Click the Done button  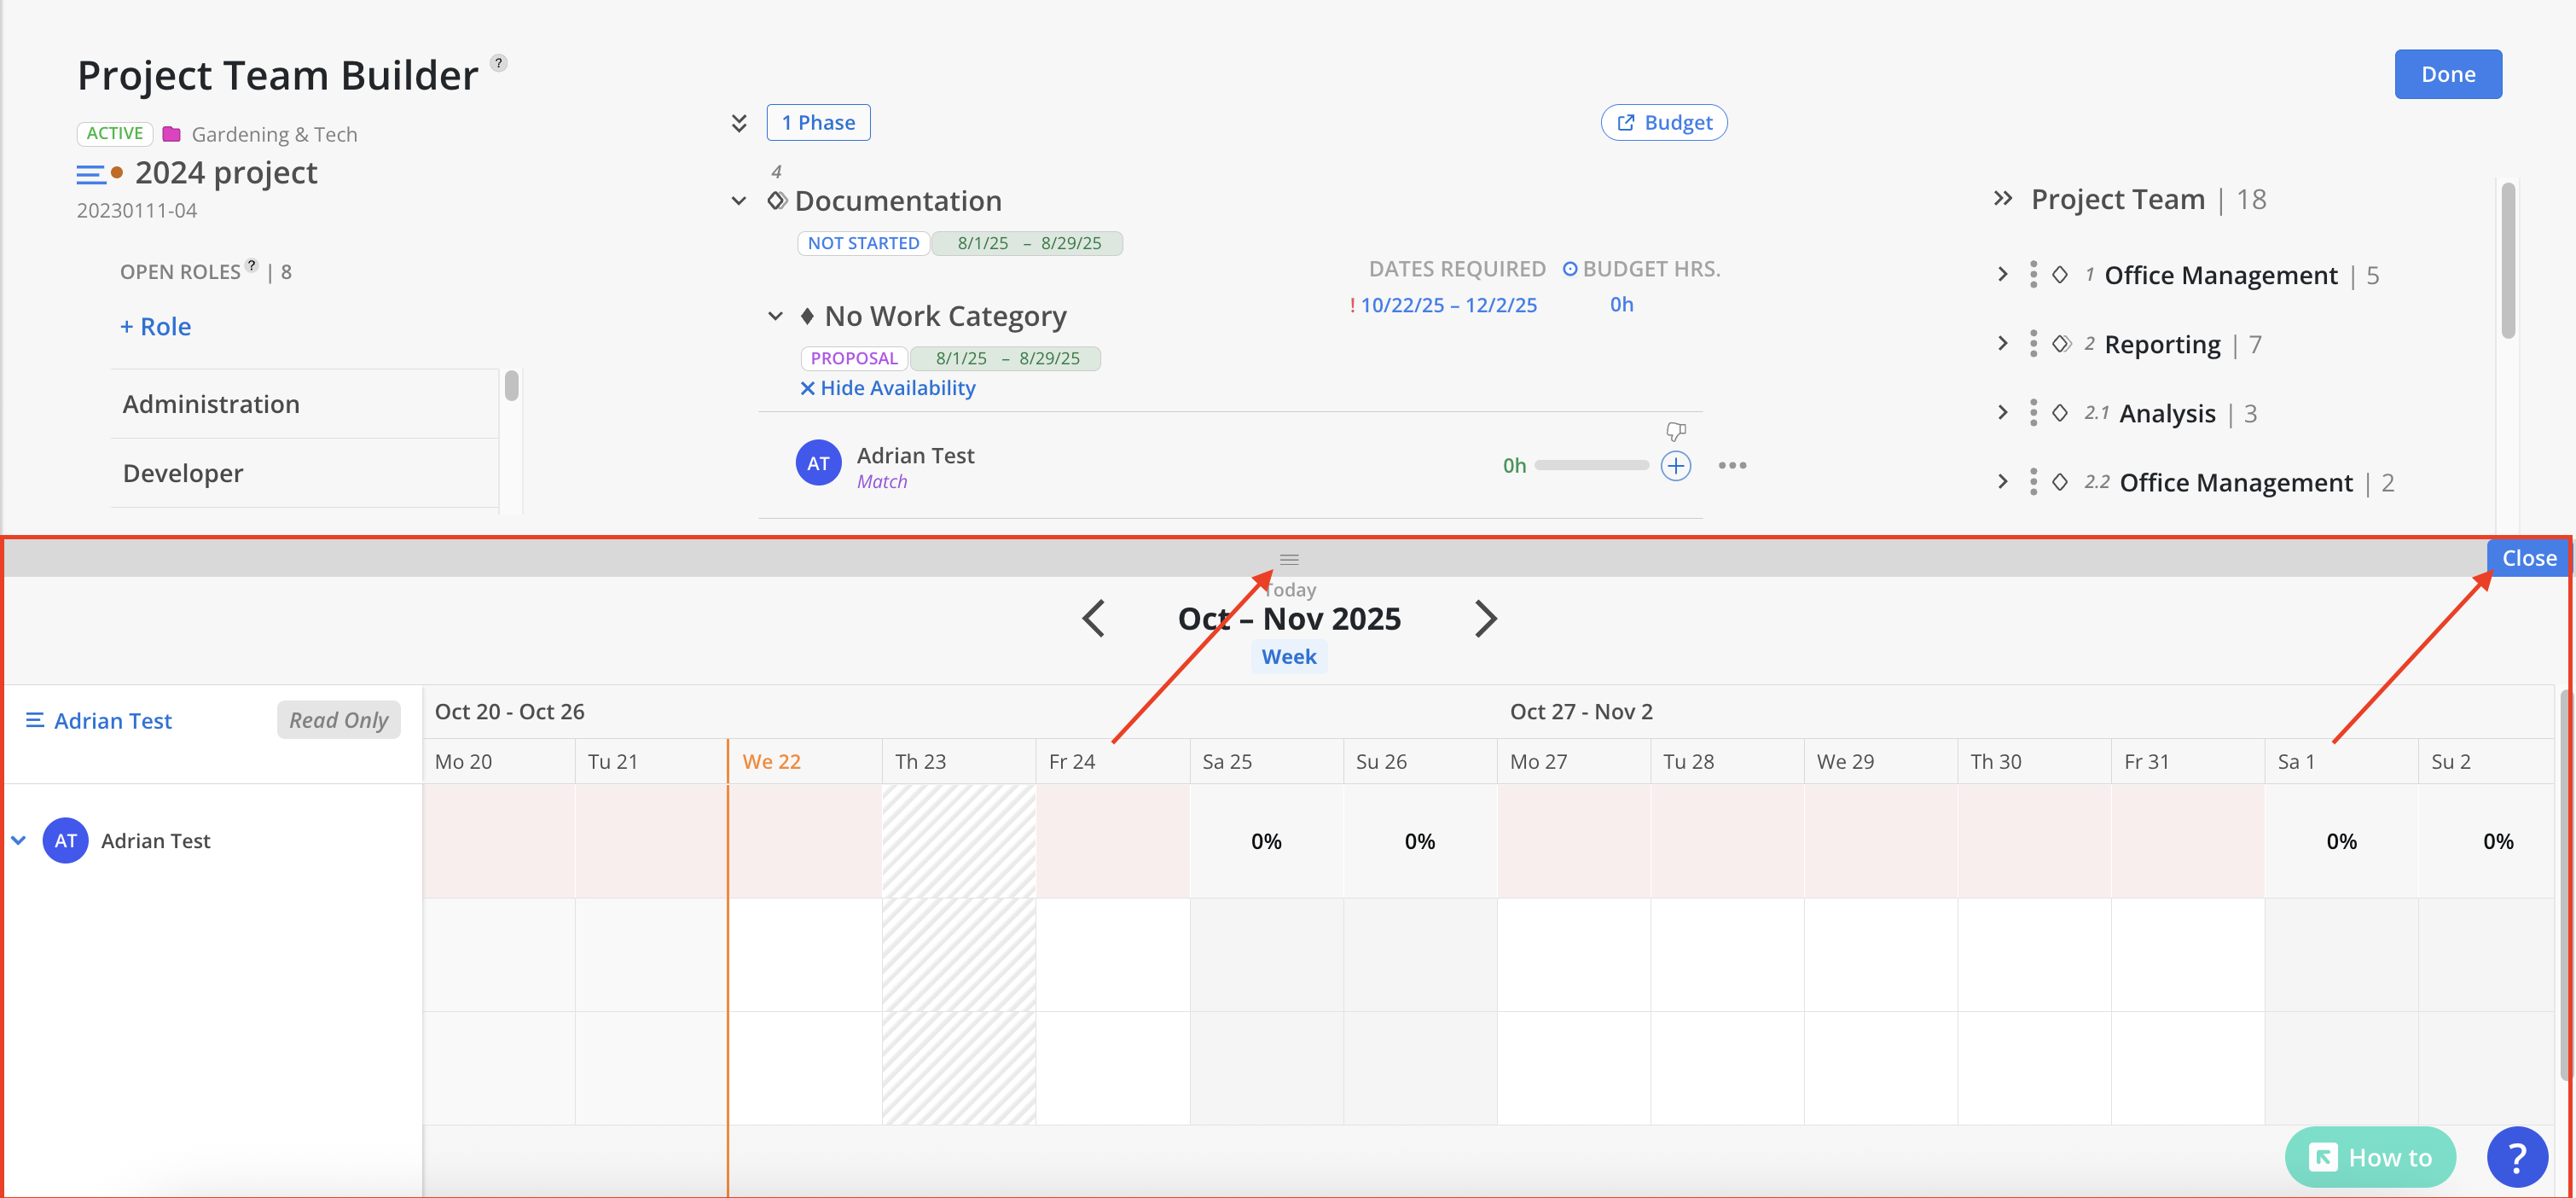(2447, 74)
